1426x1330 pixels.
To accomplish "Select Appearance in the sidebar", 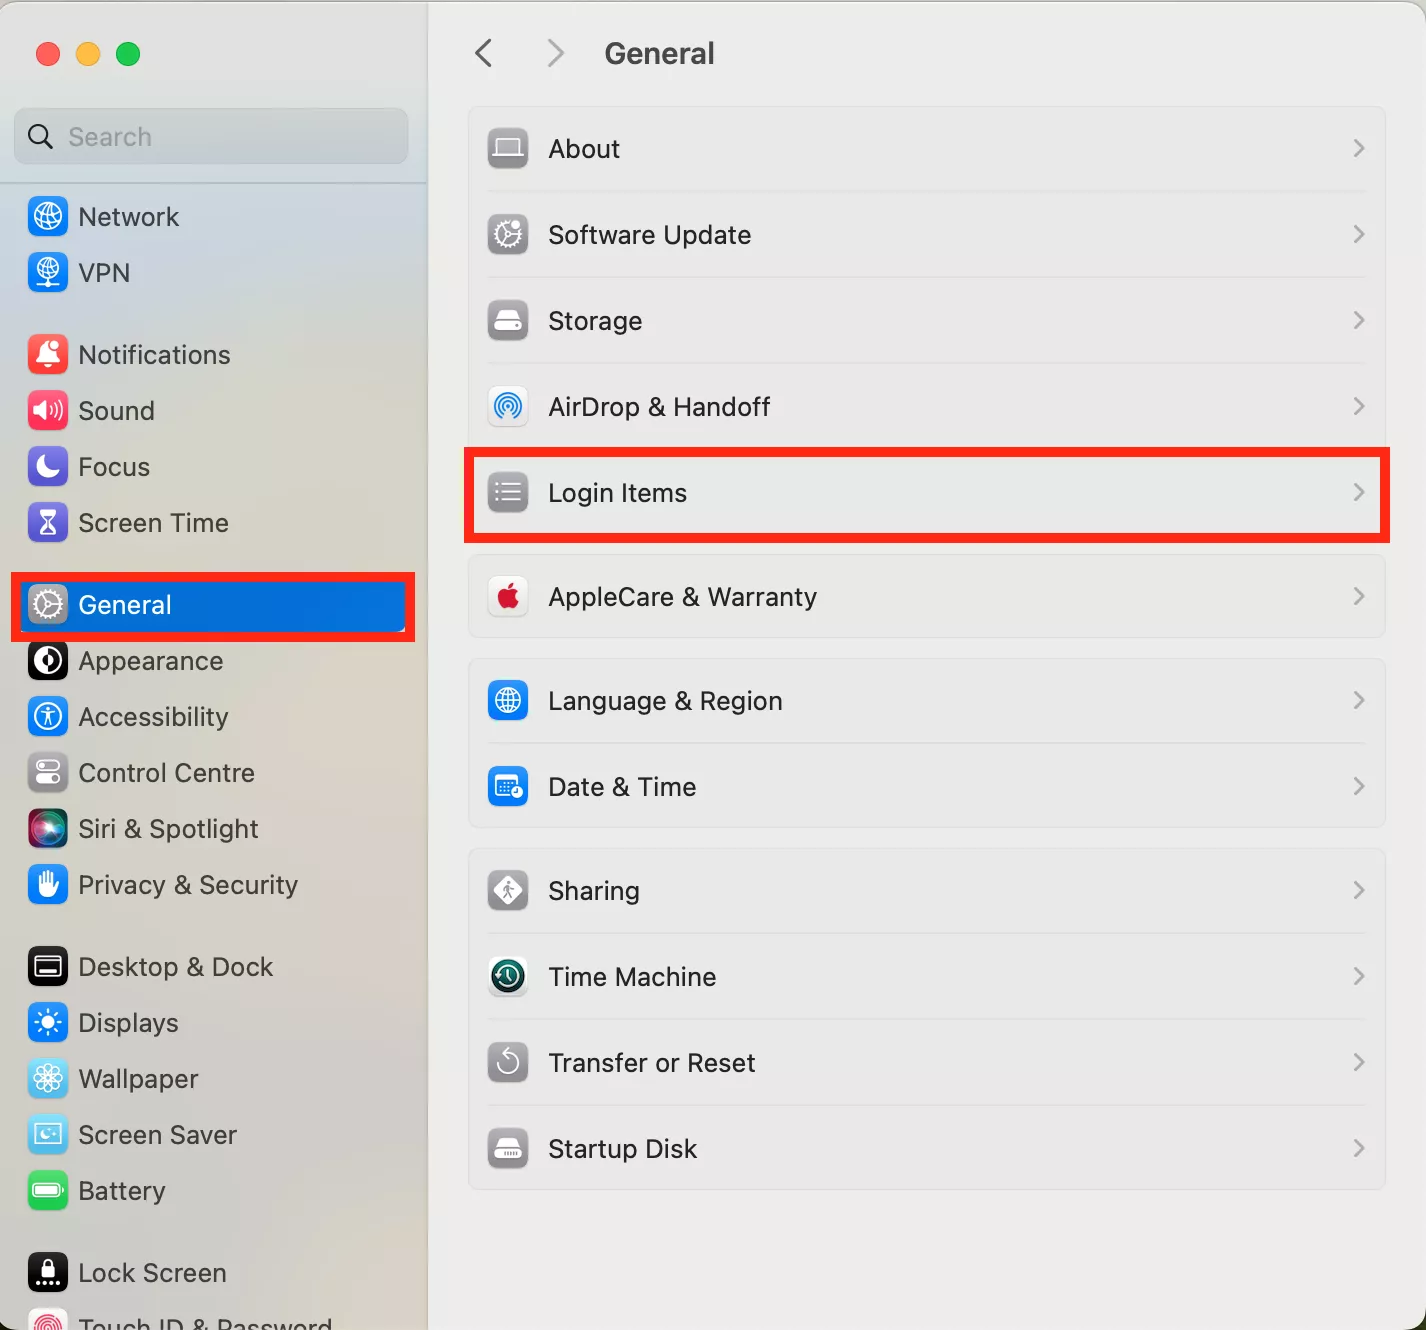I will 150,661.
